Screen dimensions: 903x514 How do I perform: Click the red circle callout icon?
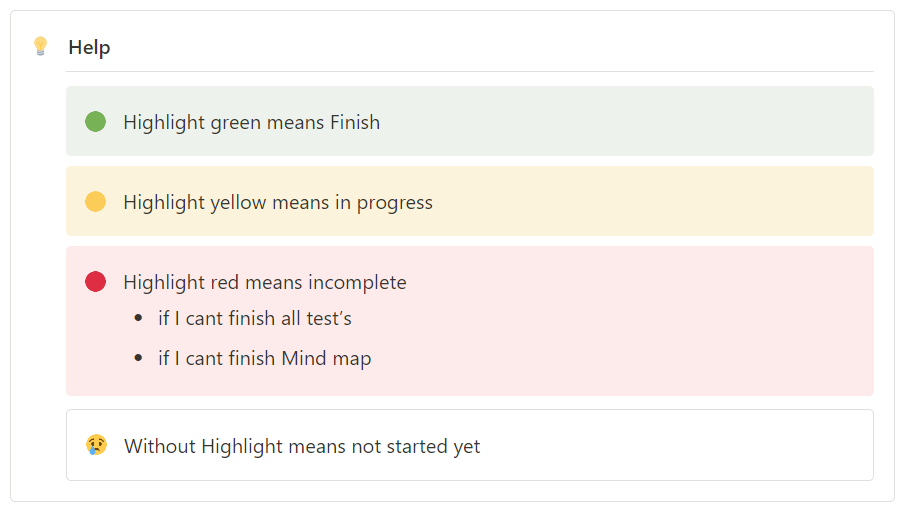(x=96, y=282)
